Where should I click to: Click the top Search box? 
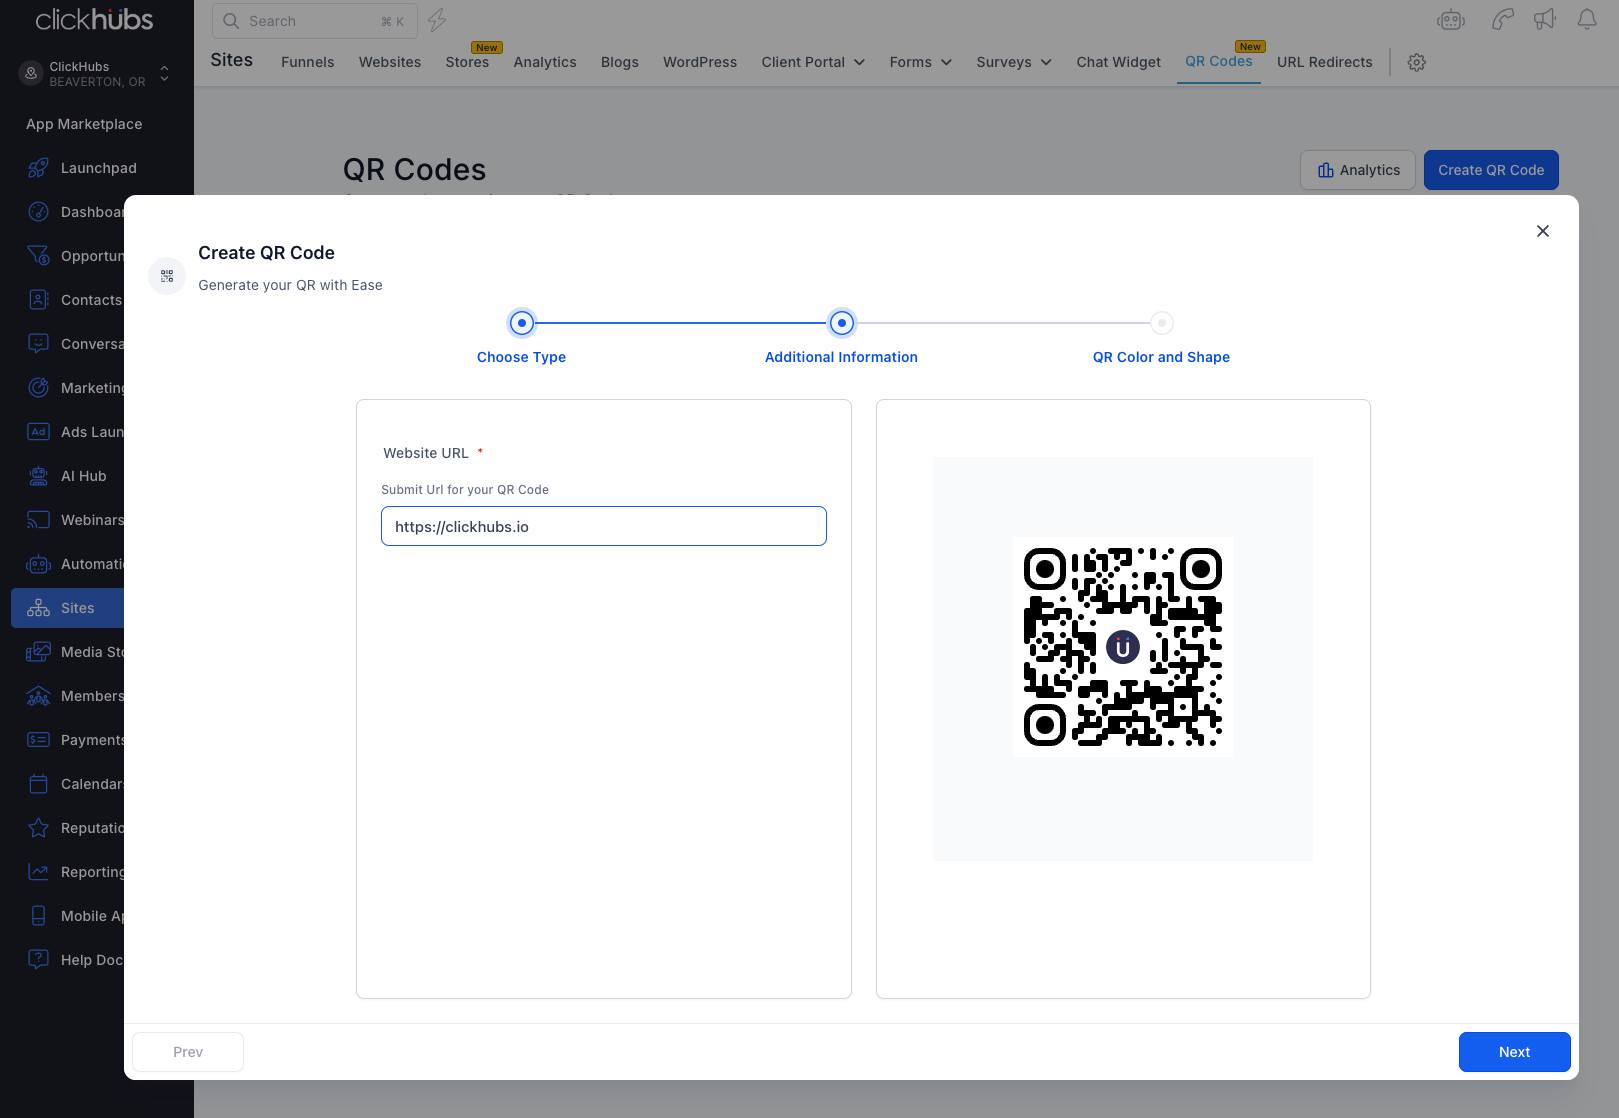(315, 21)
